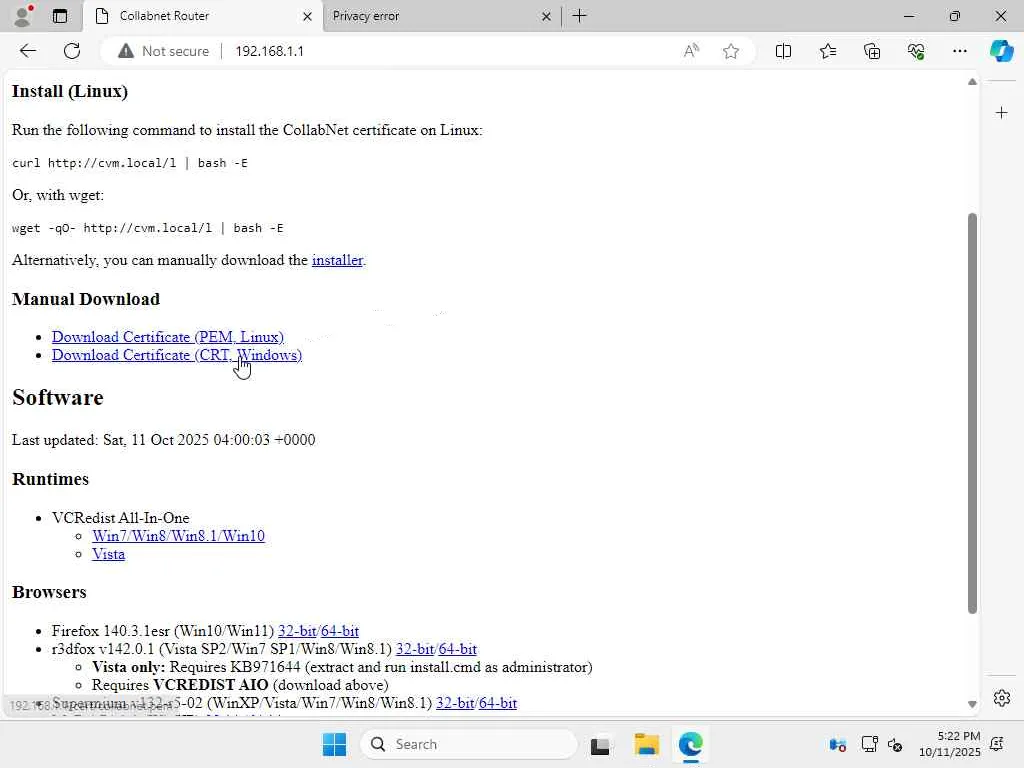Click the Install (Linux) heading

pos(70,91)
